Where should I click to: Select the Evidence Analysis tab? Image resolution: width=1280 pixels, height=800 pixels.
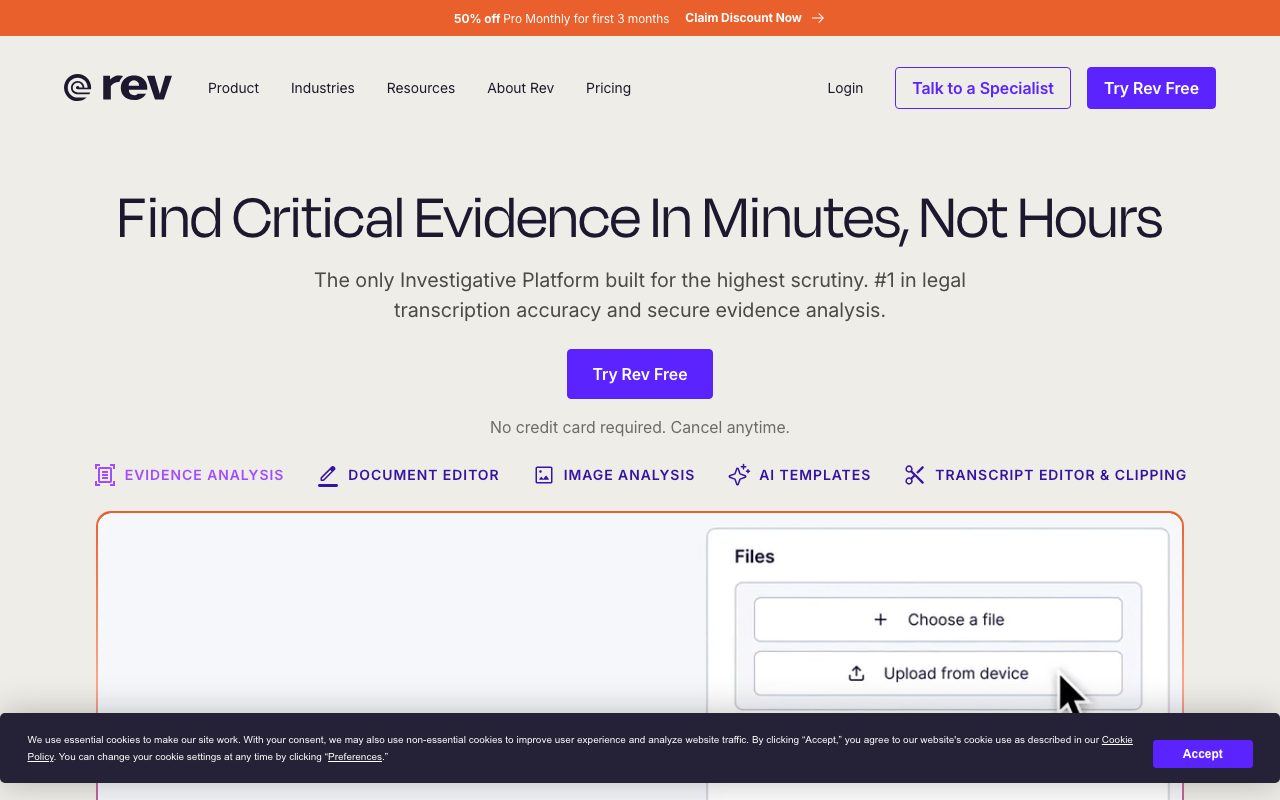(189, 475)
